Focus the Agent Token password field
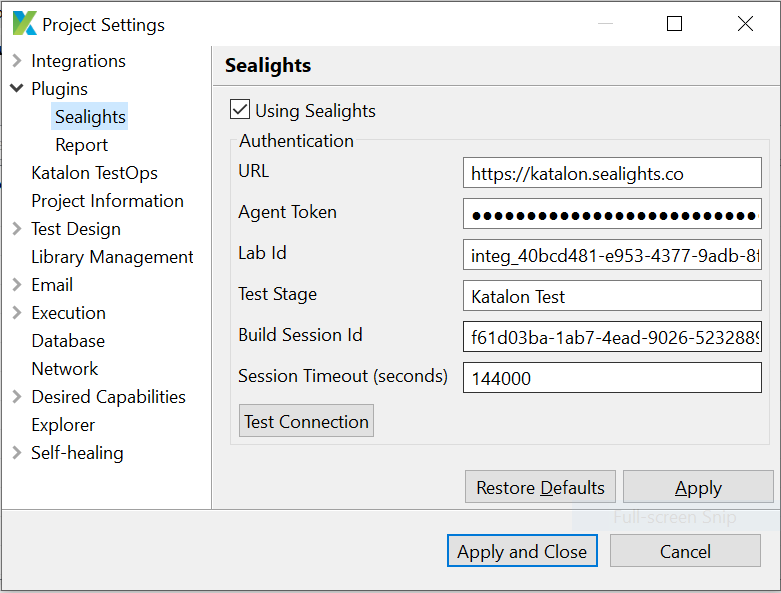781x593 pixels. point(612,214)
